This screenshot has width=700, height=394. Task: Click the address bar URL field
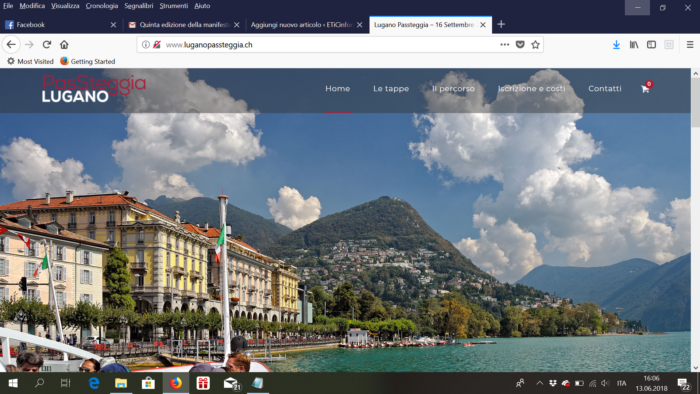pos(330,45)
